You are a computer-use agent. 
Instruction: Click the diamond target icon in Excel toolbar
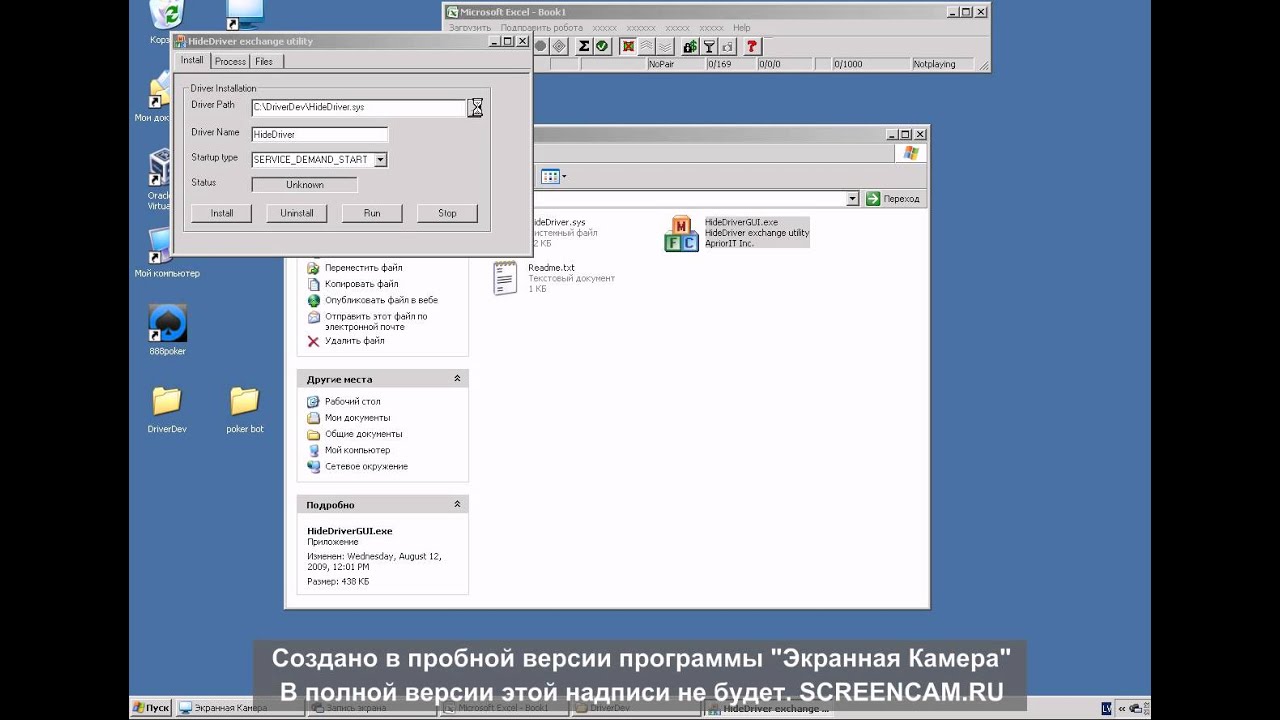point(559,46)
